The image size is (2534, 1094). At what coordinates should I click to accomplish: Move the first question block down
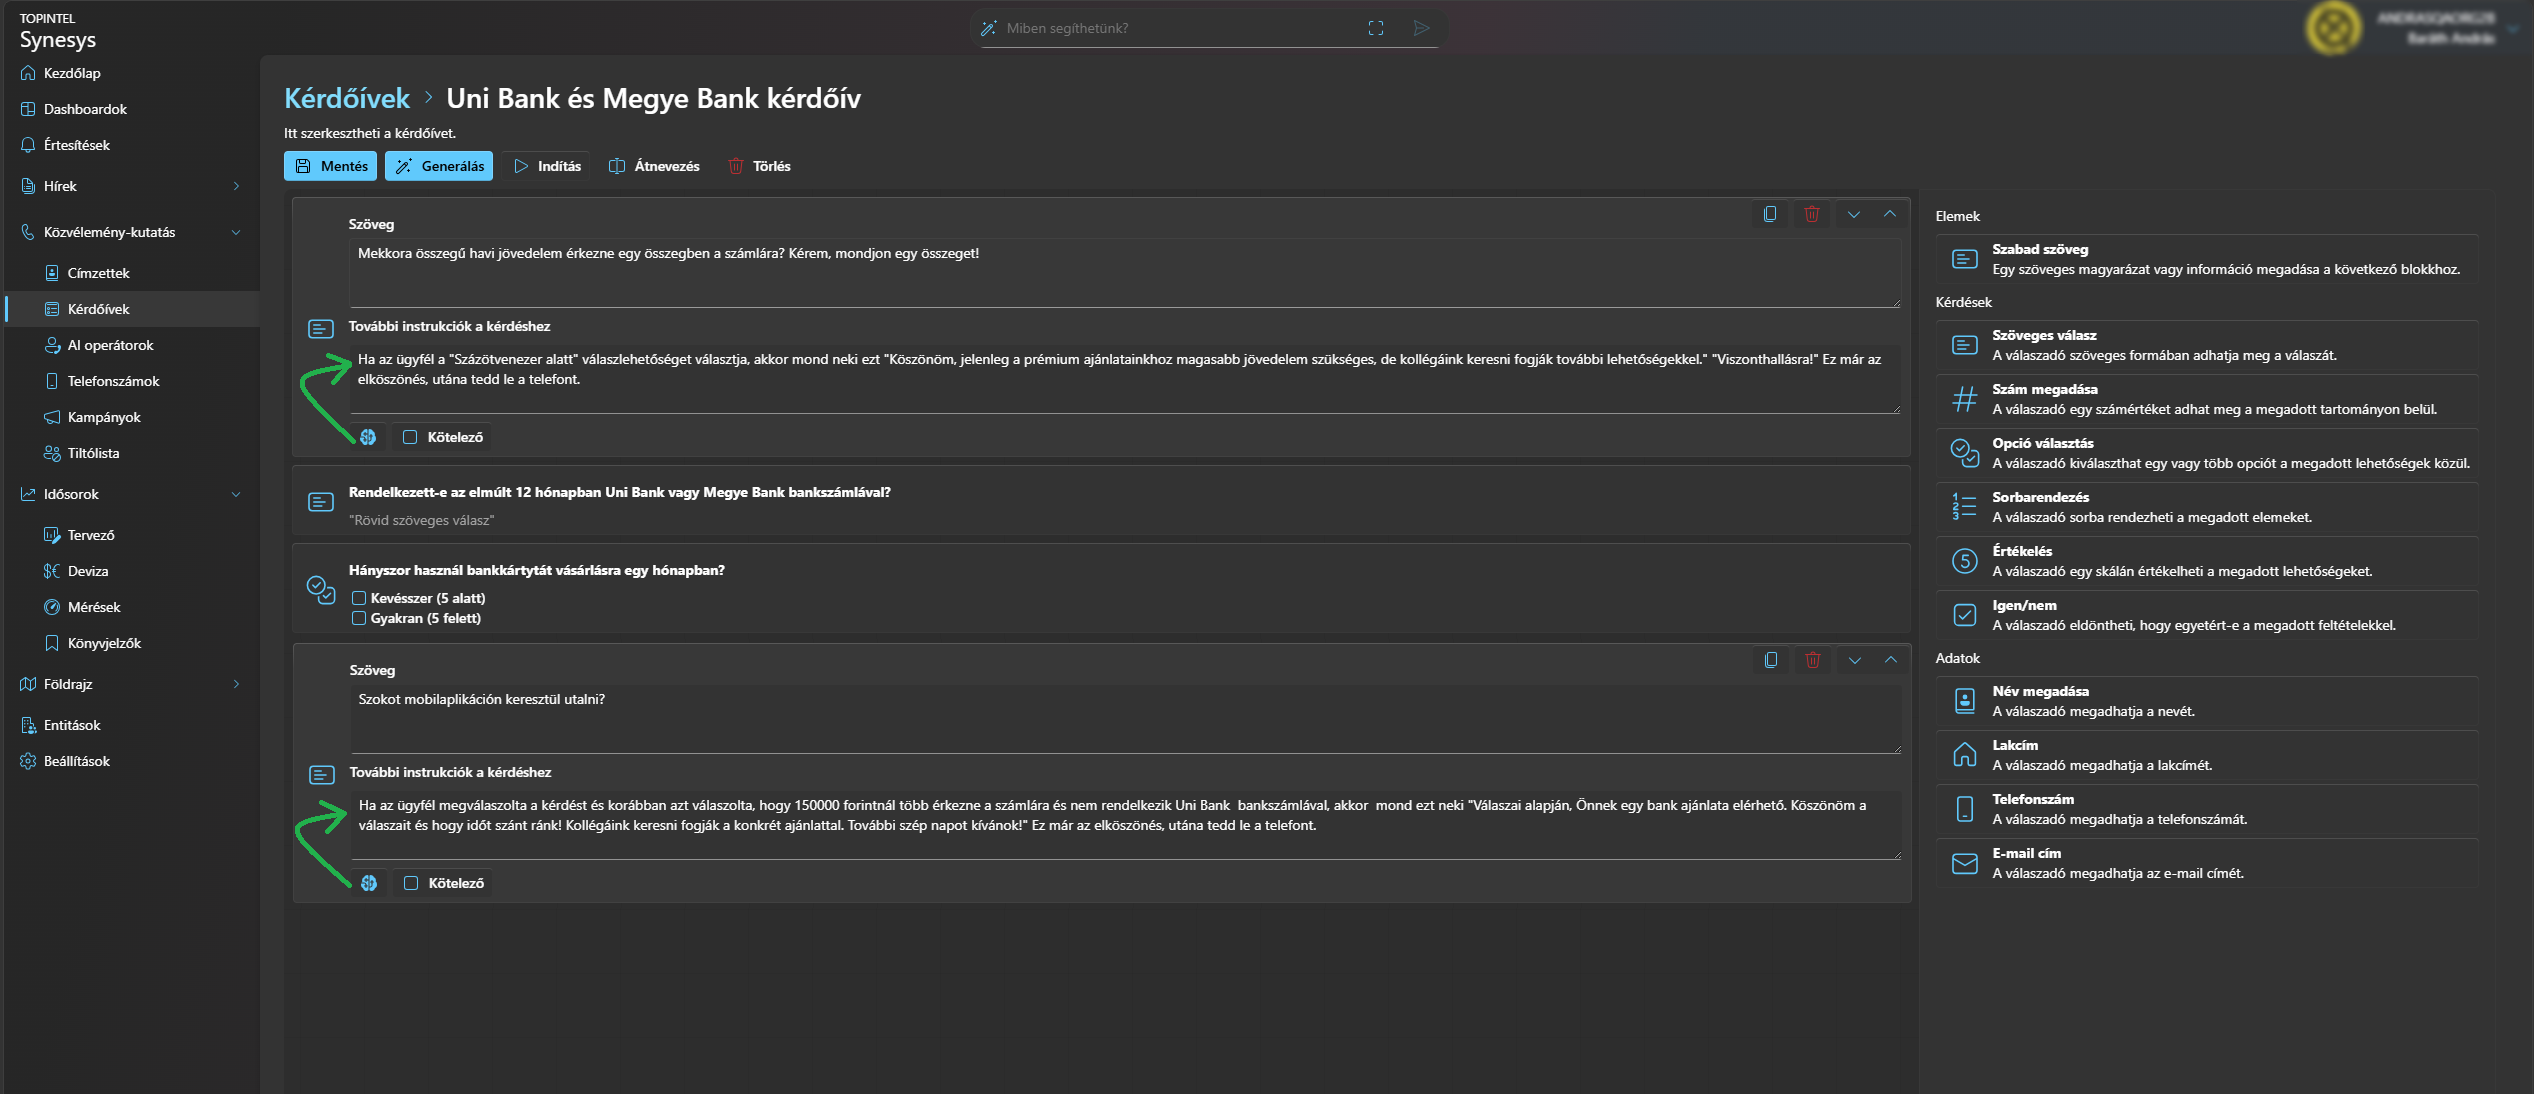(x=1854, y=214)
